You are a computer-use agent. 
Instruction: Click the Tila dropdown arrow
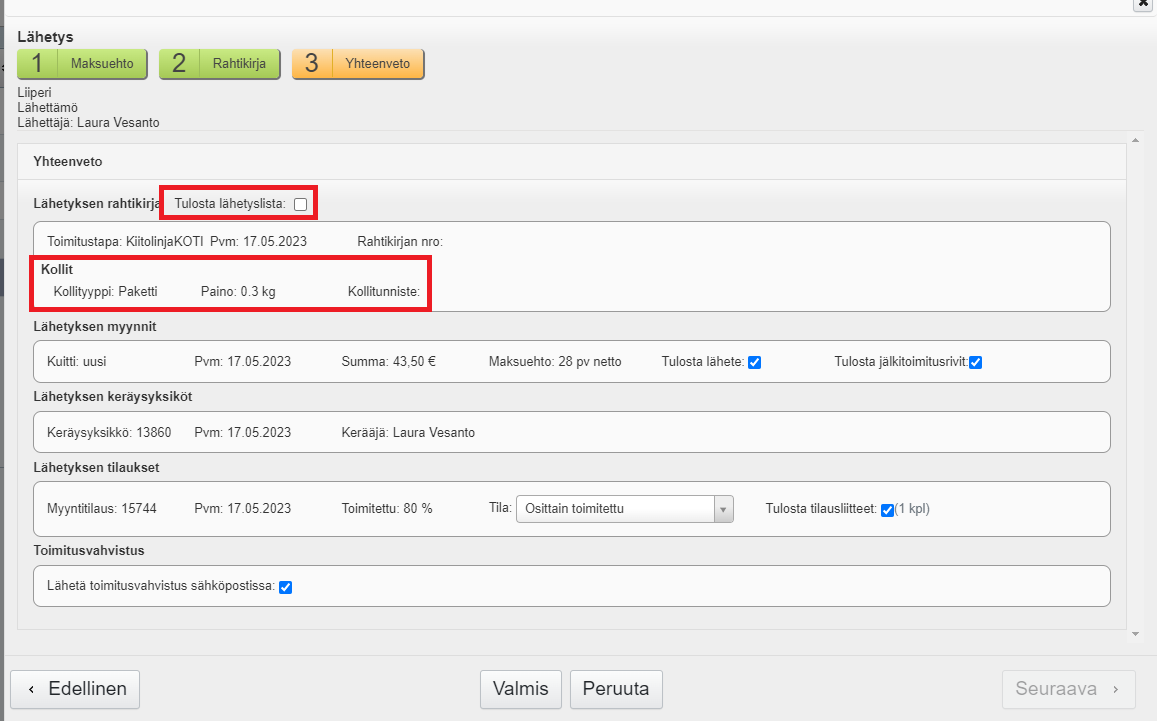[x=723, y=509]
